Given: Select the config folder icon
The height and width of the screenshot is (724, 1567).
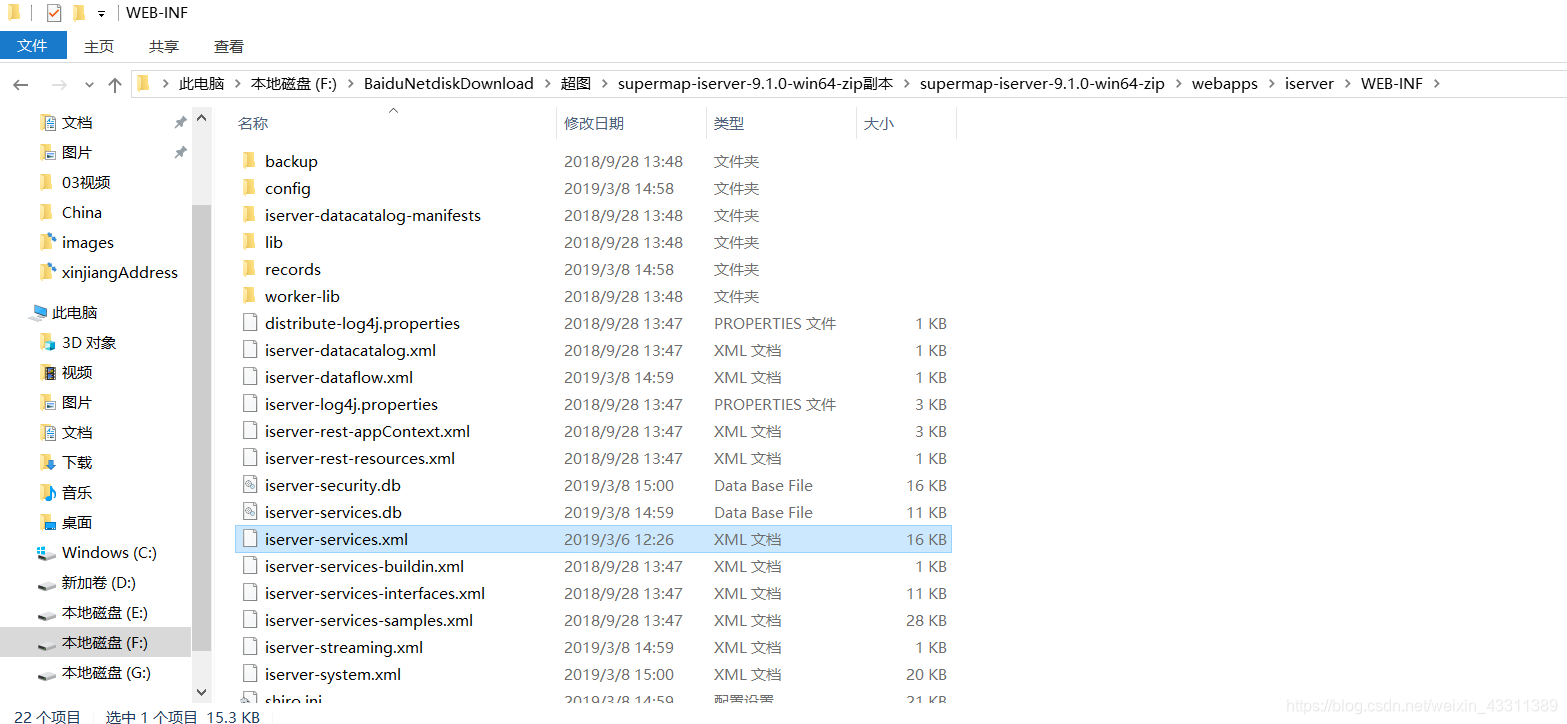Looking at the screenshot, I should [x=250, y=188].
